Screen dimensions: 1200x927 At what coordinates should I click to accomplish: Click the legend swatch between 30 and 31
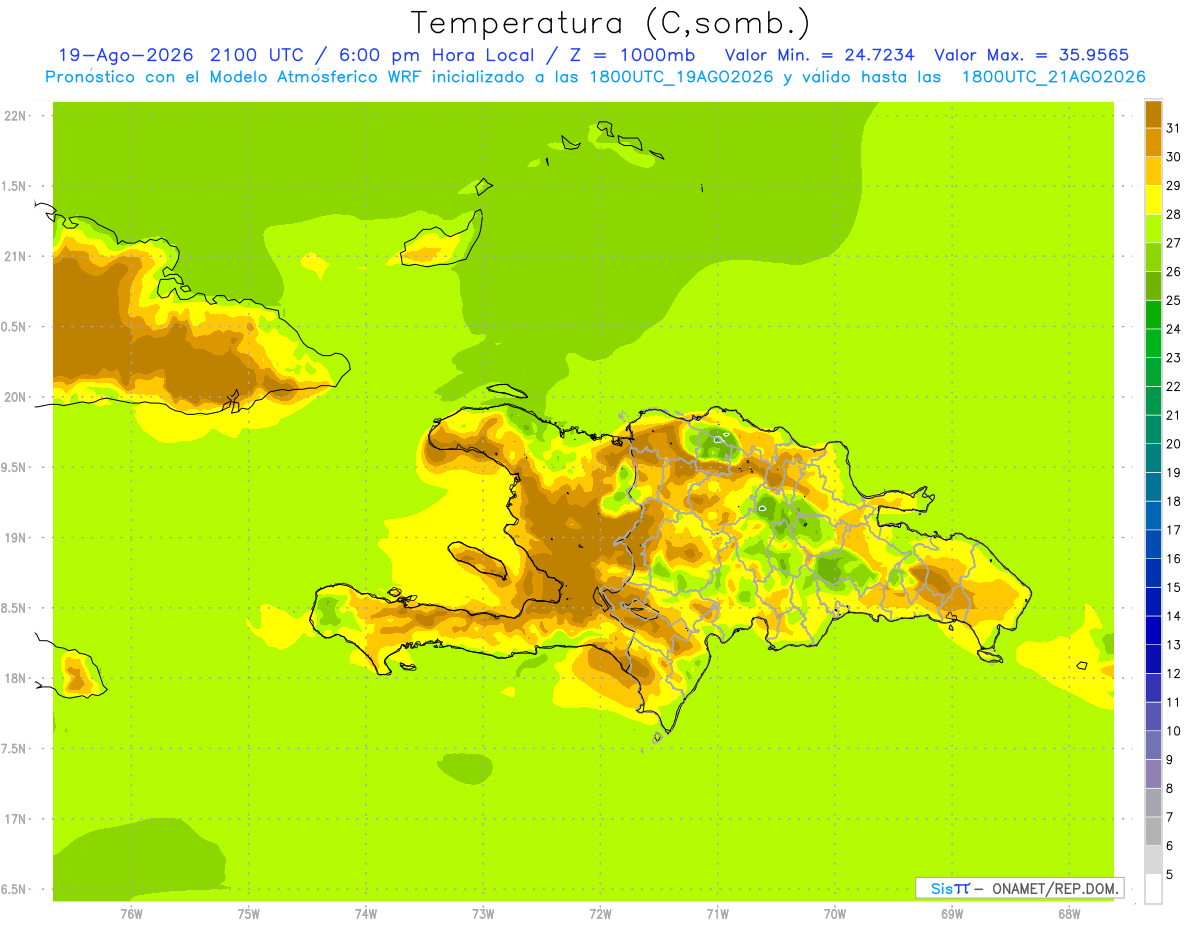point(1153,143)
